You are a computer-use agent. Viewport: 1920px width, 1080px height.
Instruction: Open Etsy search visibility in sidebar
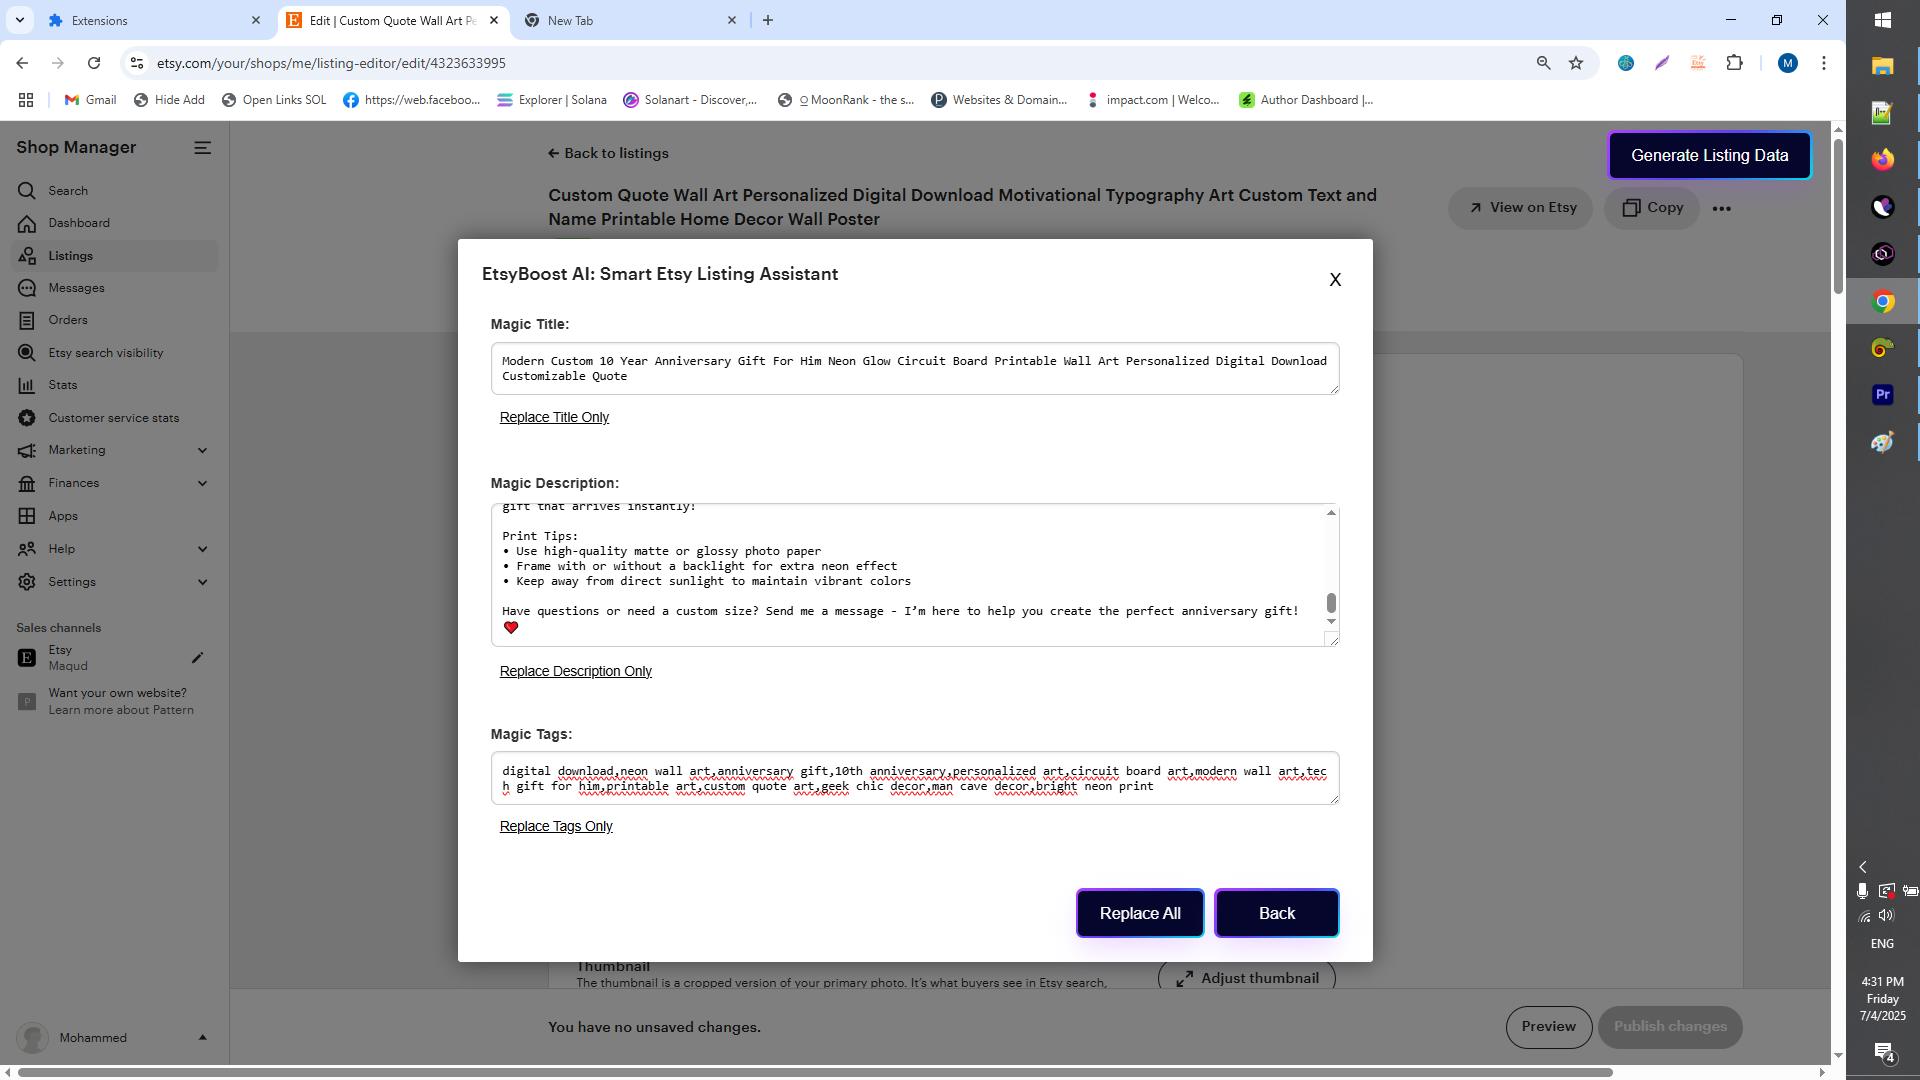pos(105,353)
